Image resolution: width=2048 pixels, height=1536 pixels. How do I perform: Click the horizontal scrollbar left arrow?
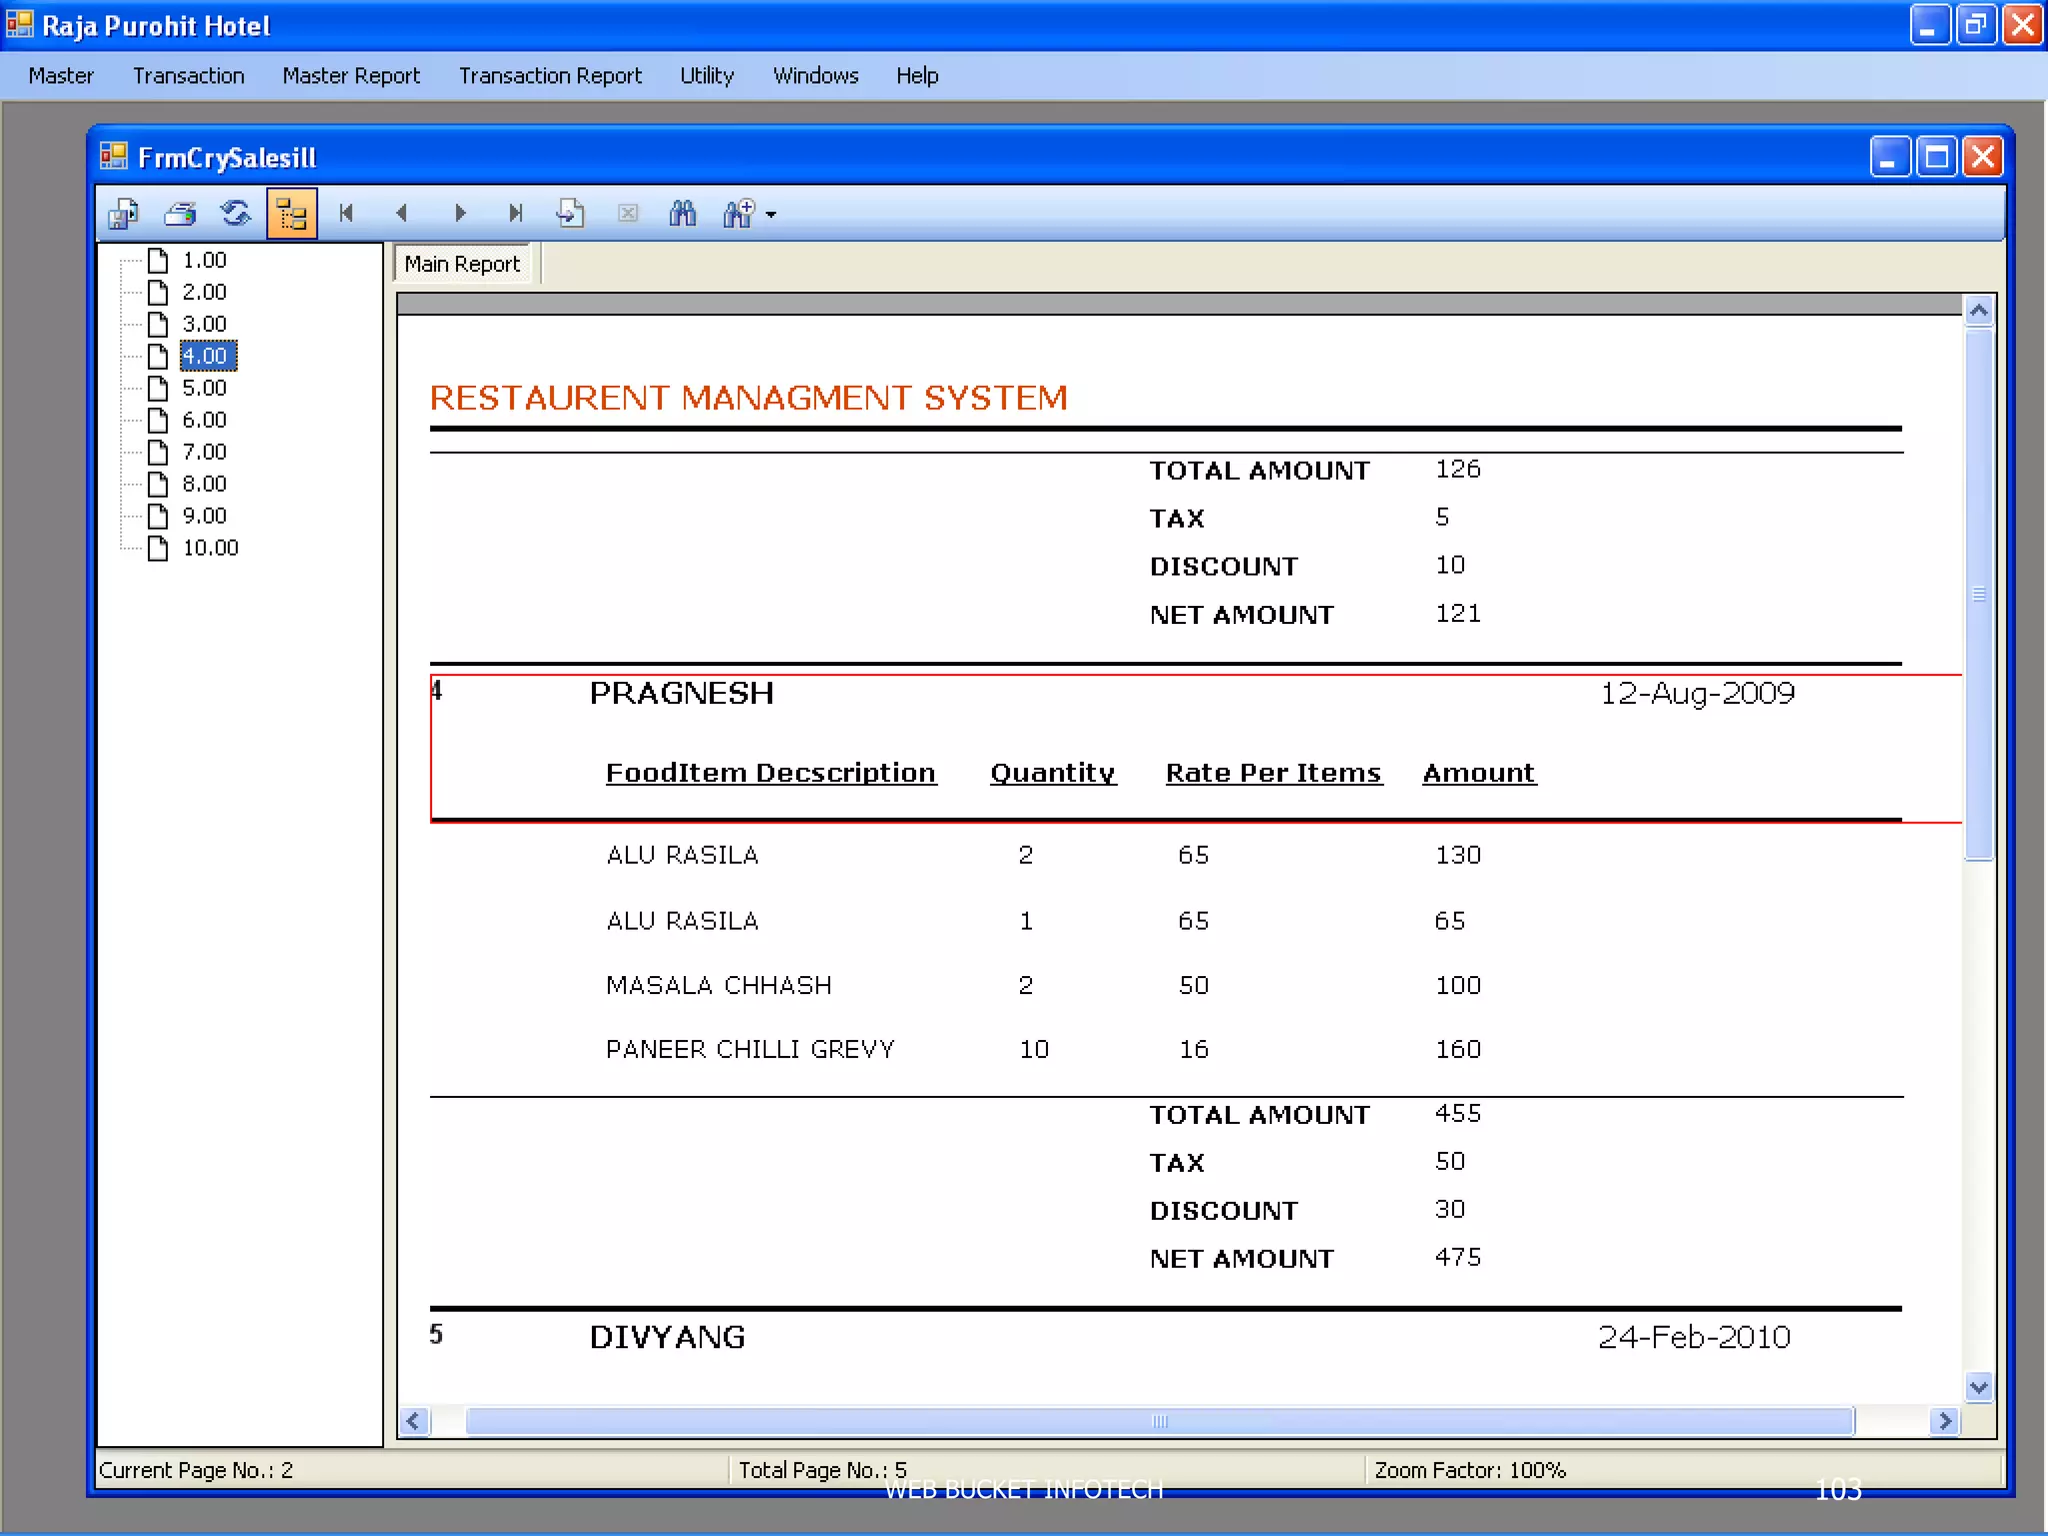pos(415,1421)
